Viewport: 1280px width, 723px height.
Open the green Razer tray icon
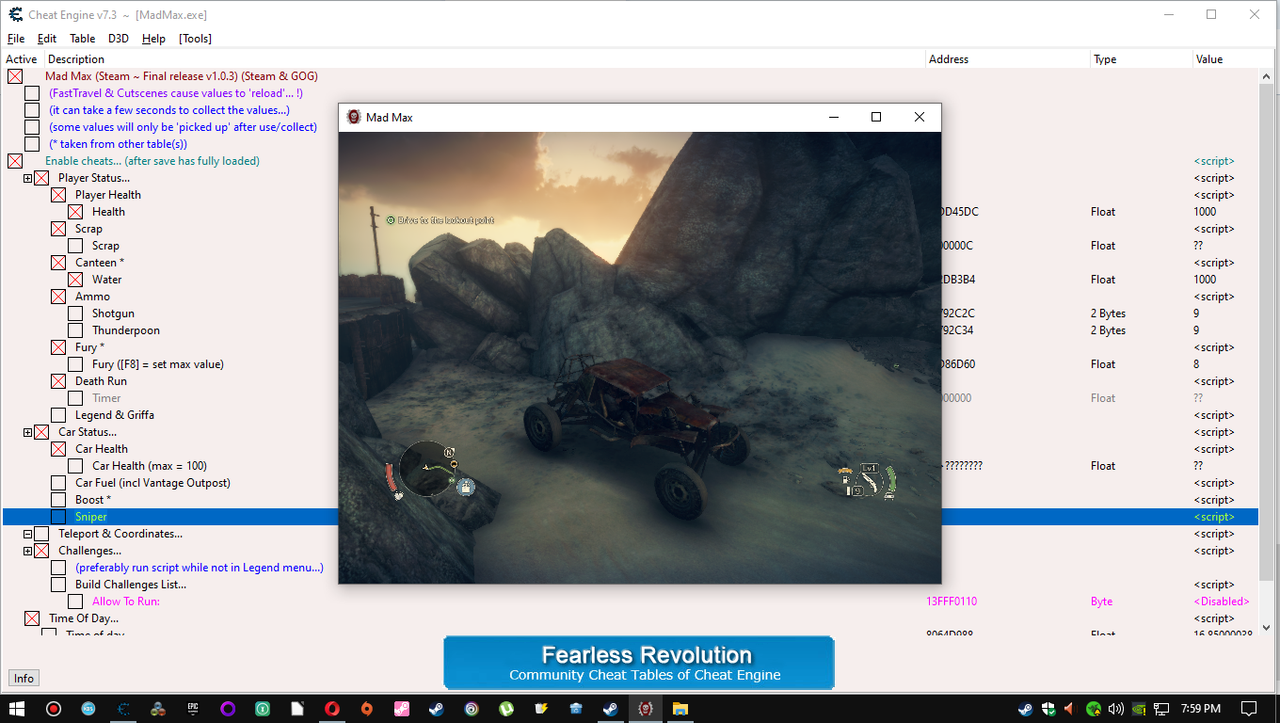click(x=1094, y=709)
